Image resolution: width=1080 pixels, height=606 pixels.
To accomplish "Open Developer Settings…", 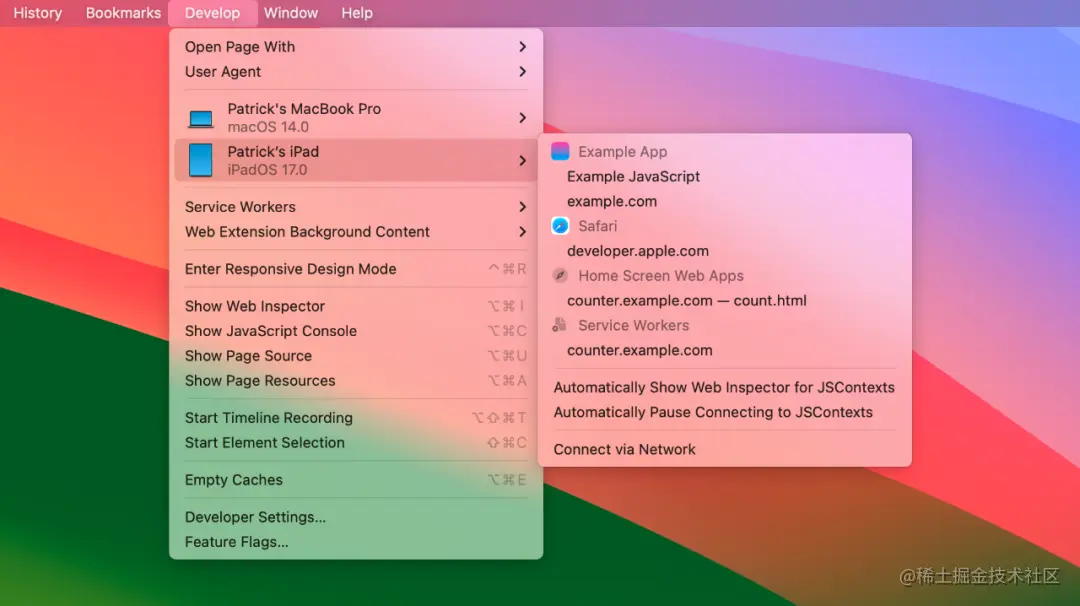I will click(355, 517).
